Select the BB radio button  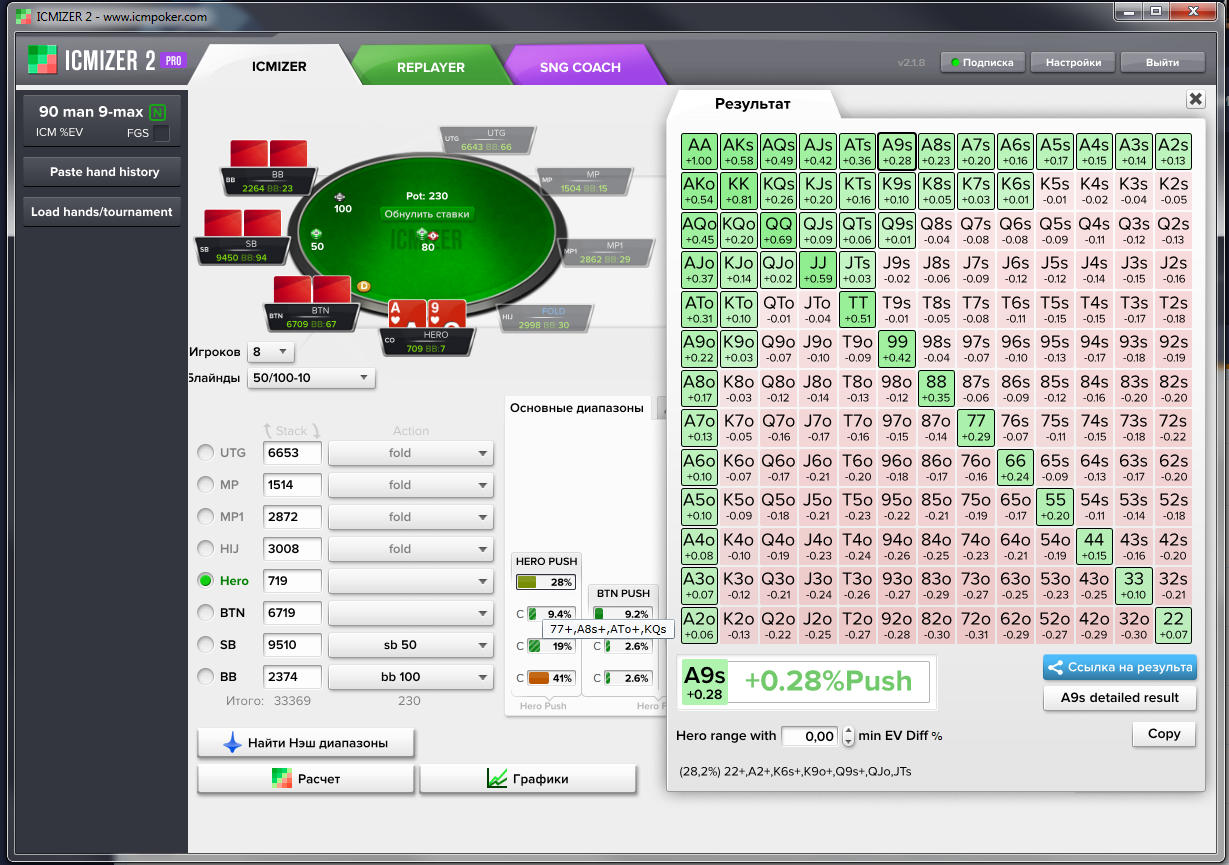[x=206, y=676]
